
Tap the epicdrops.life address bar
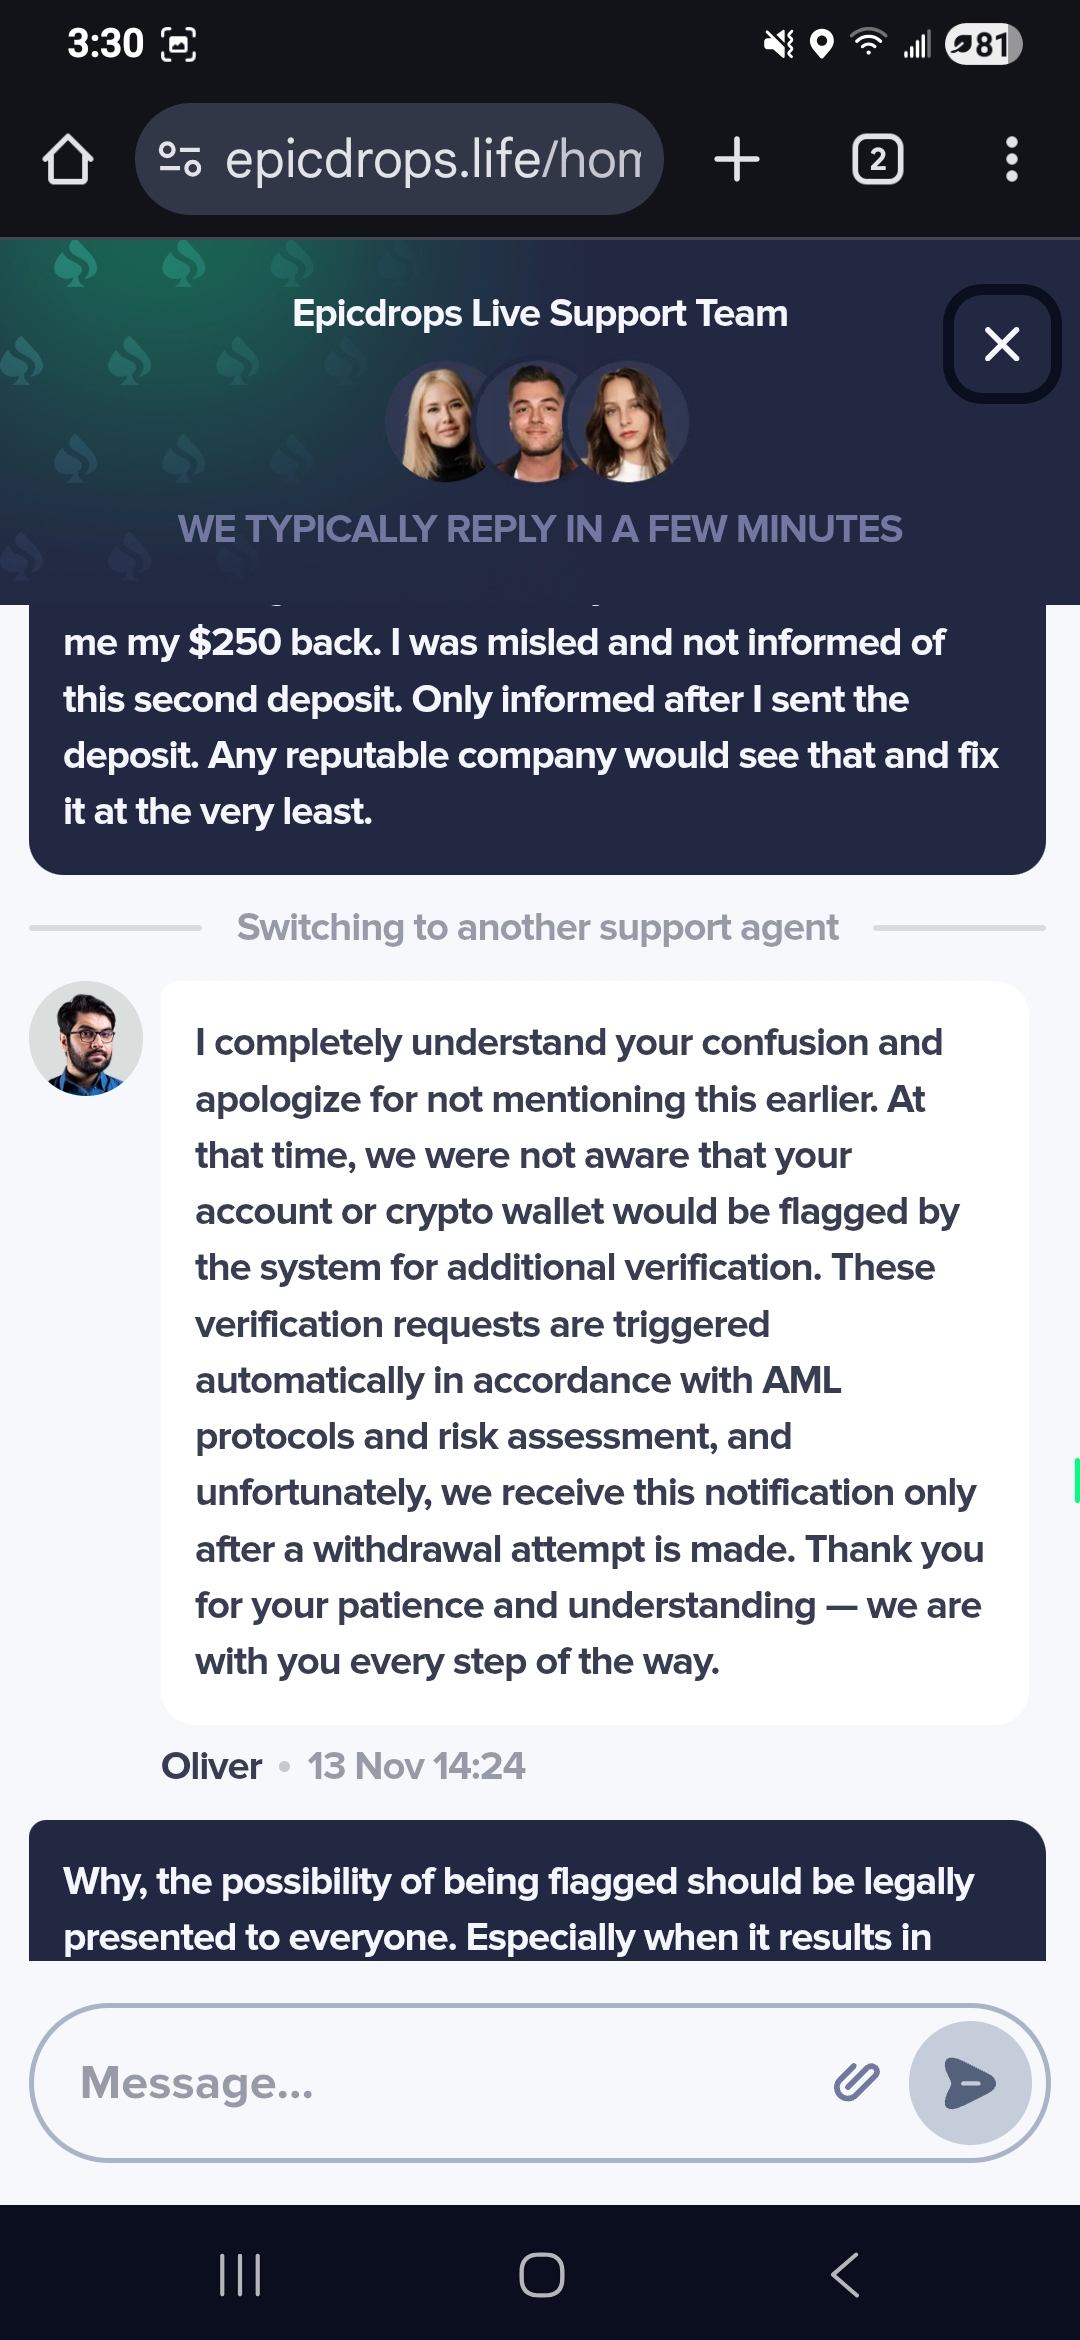pos(432,160)
